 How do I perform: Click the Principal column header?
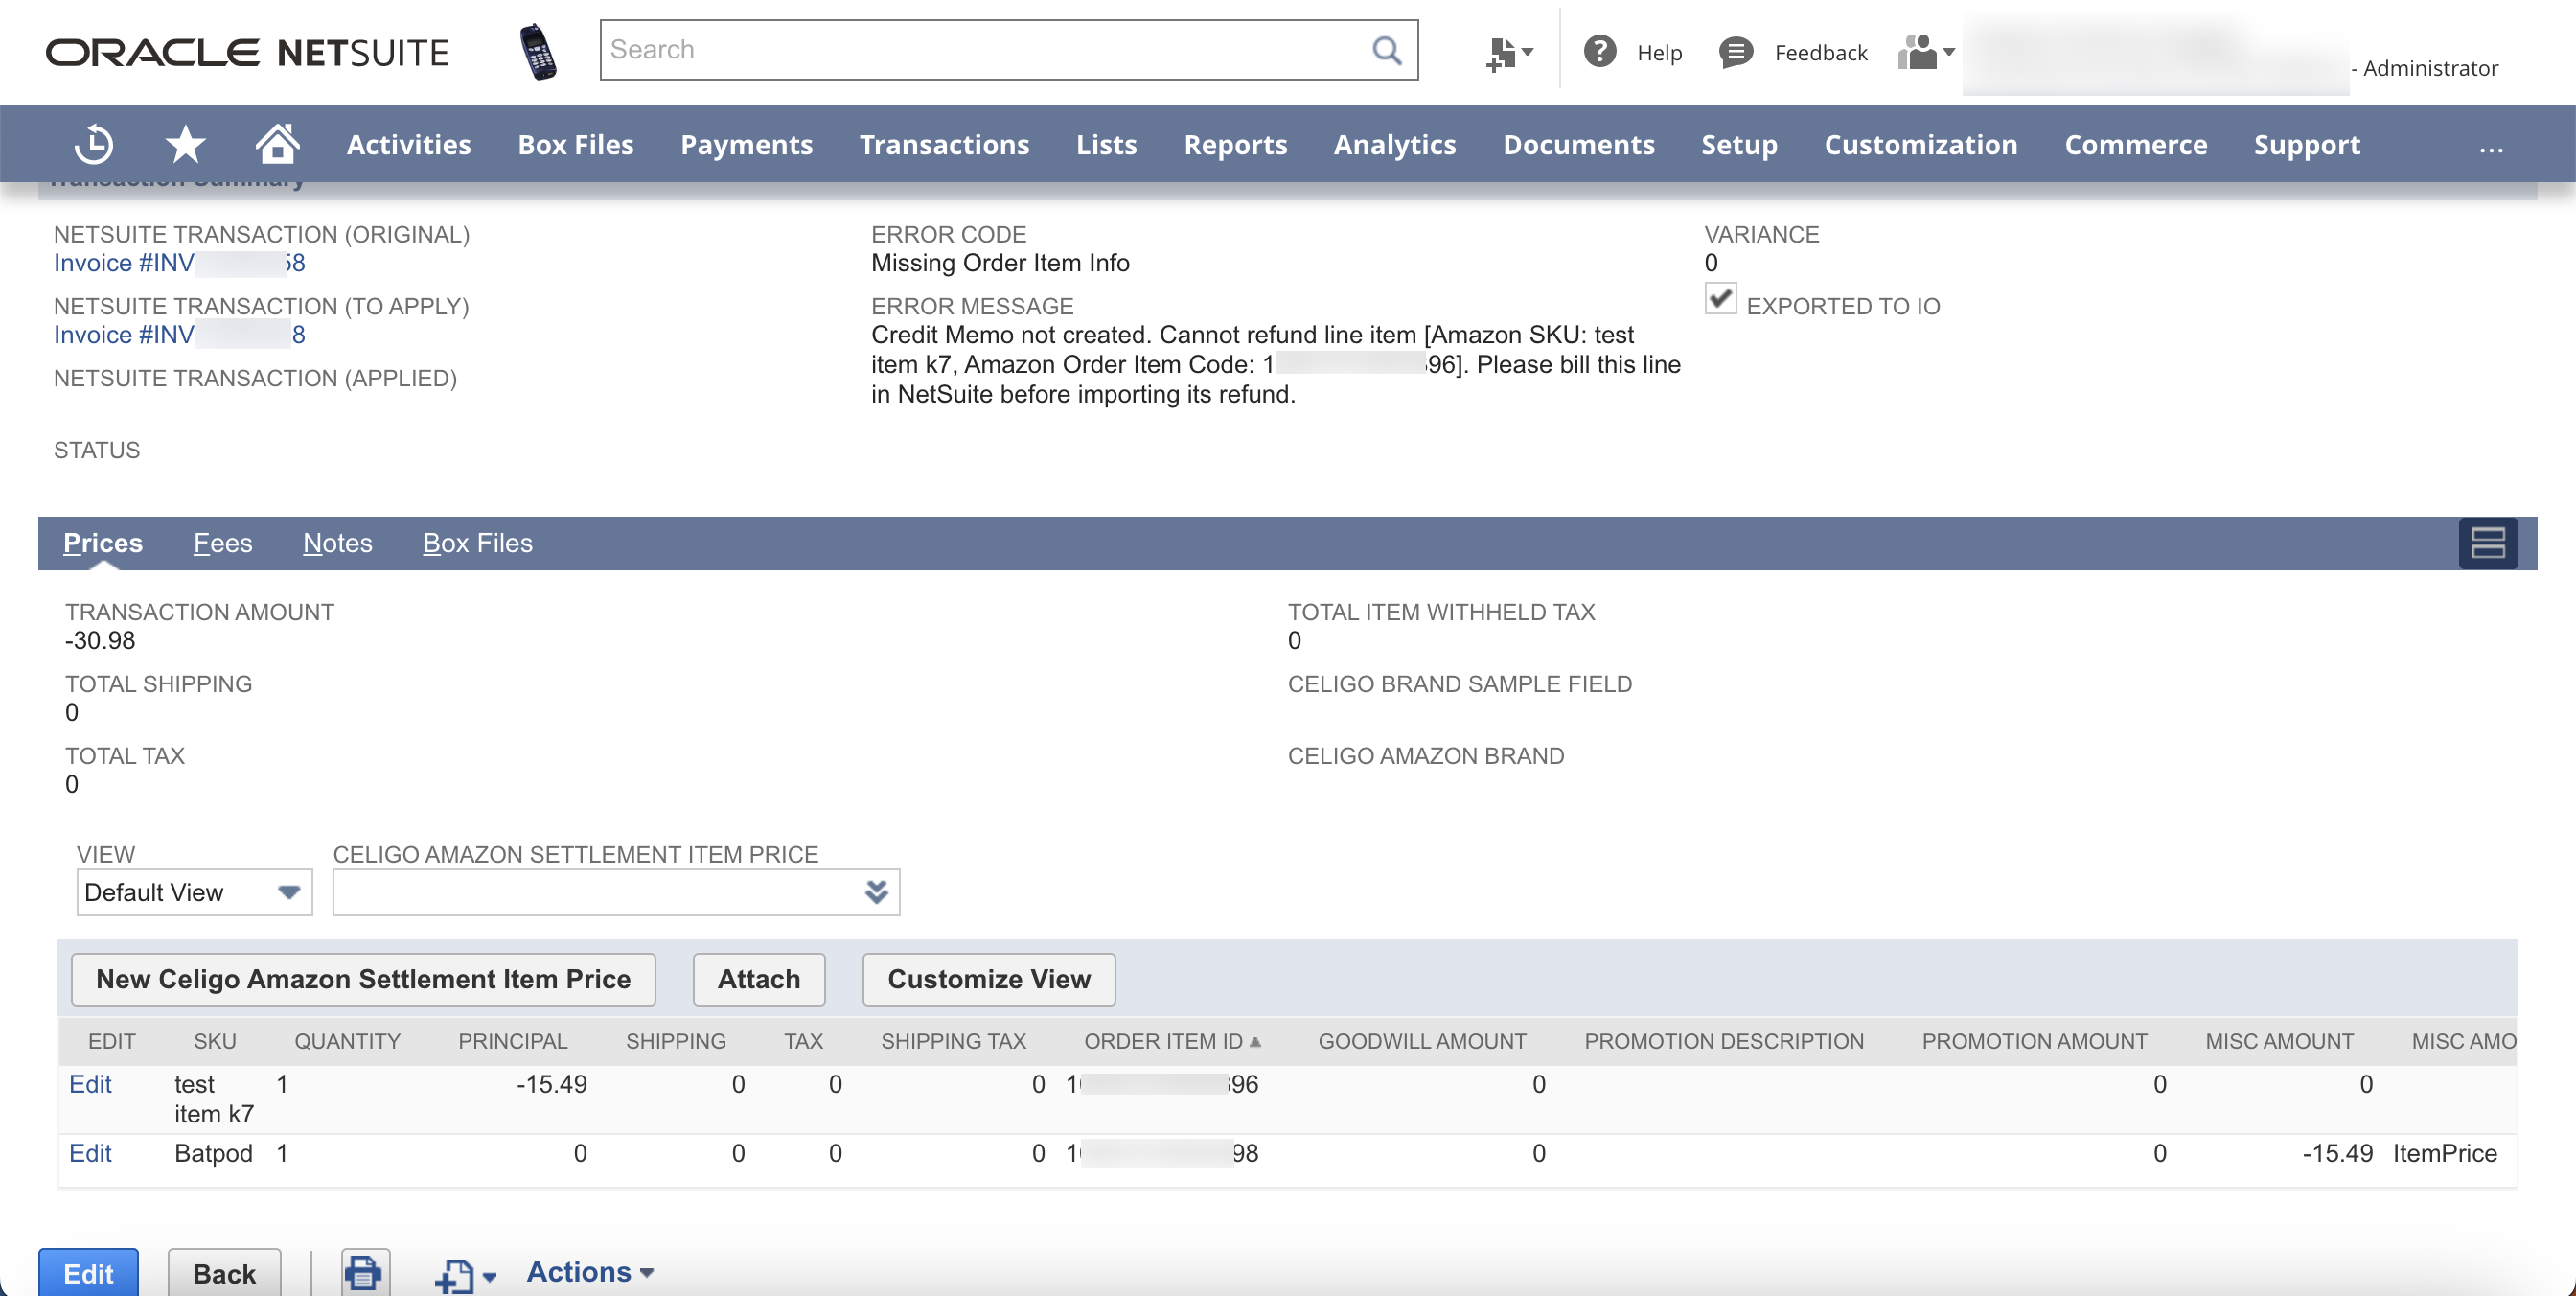[512, 1041]
